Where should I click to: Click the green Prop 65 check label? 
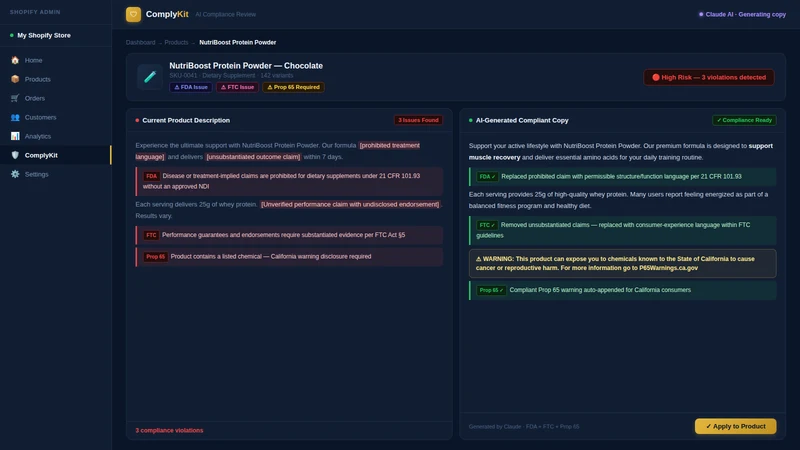coord(491,290)
